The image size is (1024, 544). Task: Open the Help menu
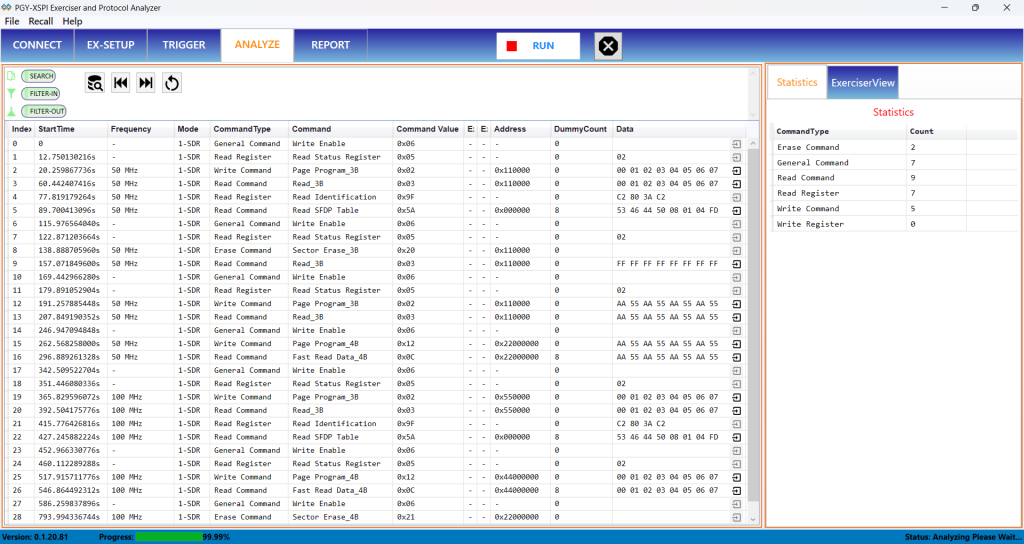[72, 21]
